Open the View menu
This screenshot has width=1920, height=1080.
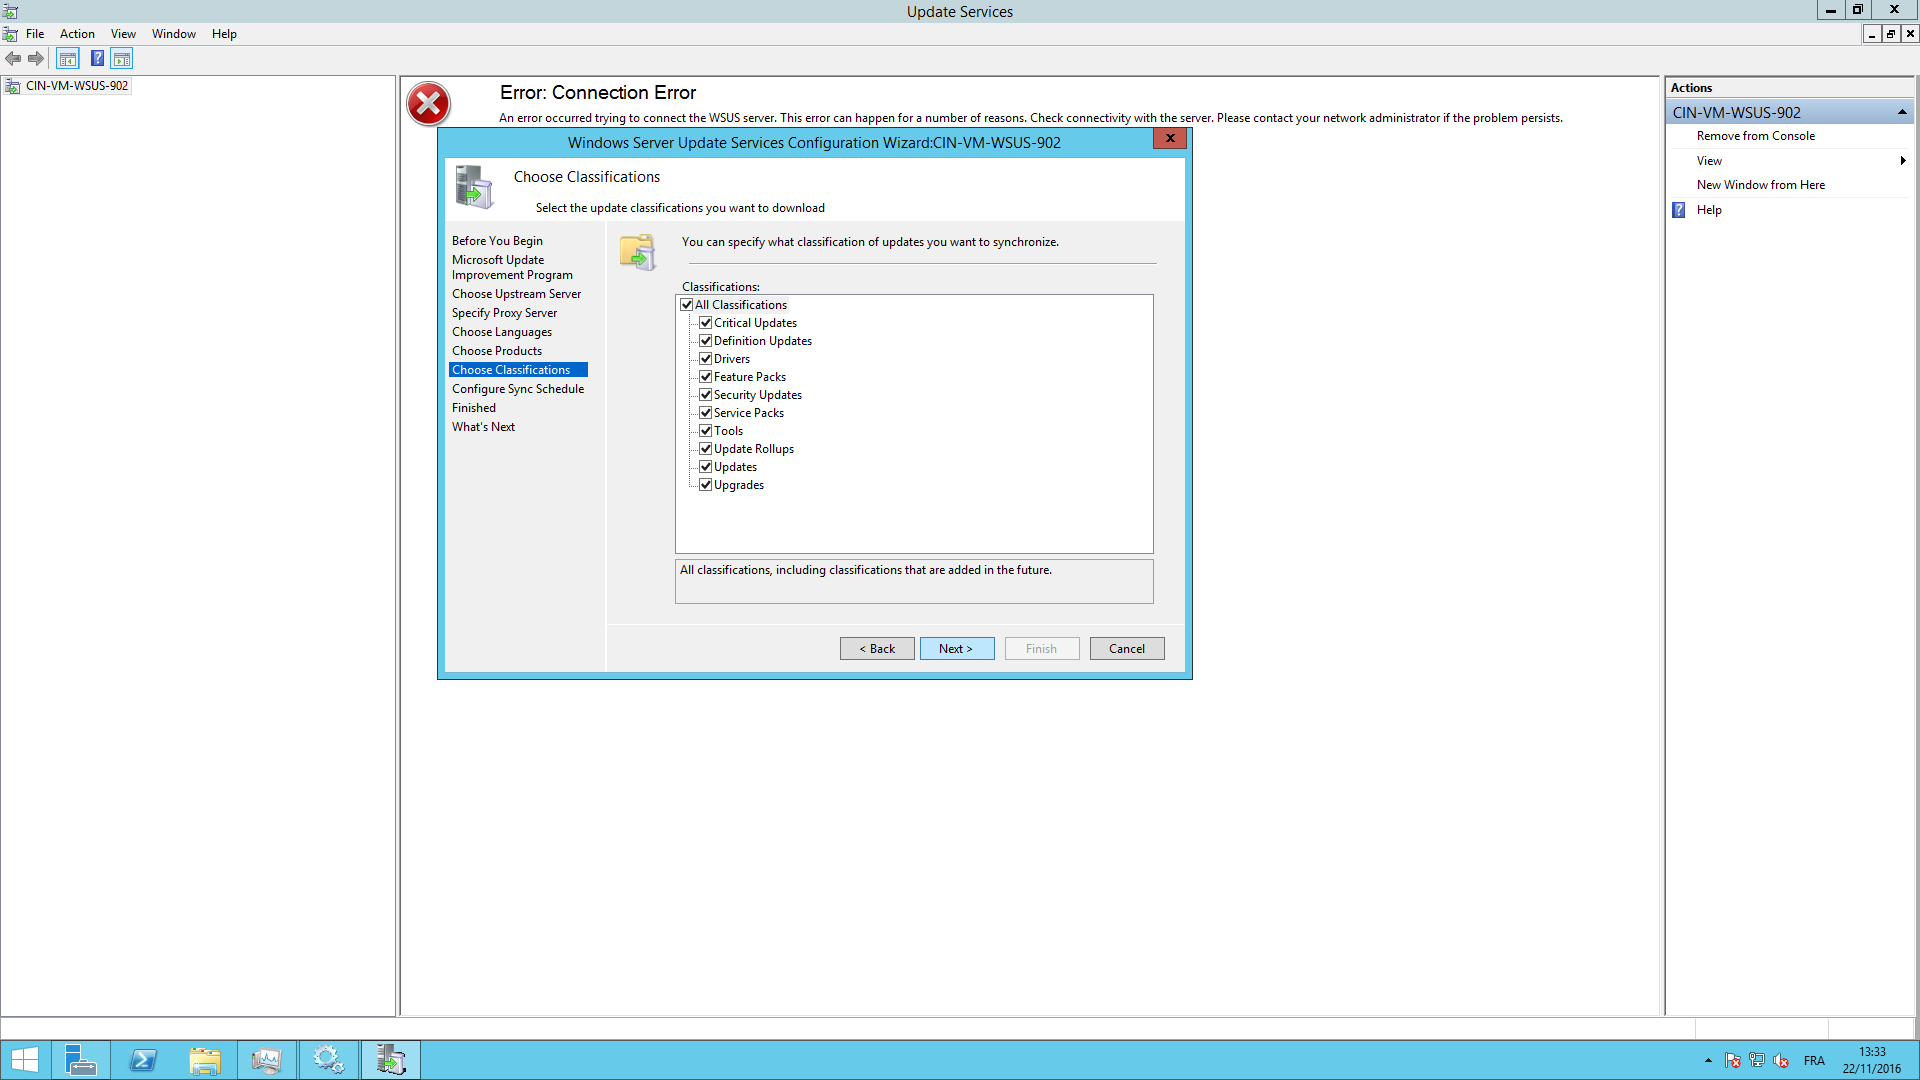[x=123, y=34]
